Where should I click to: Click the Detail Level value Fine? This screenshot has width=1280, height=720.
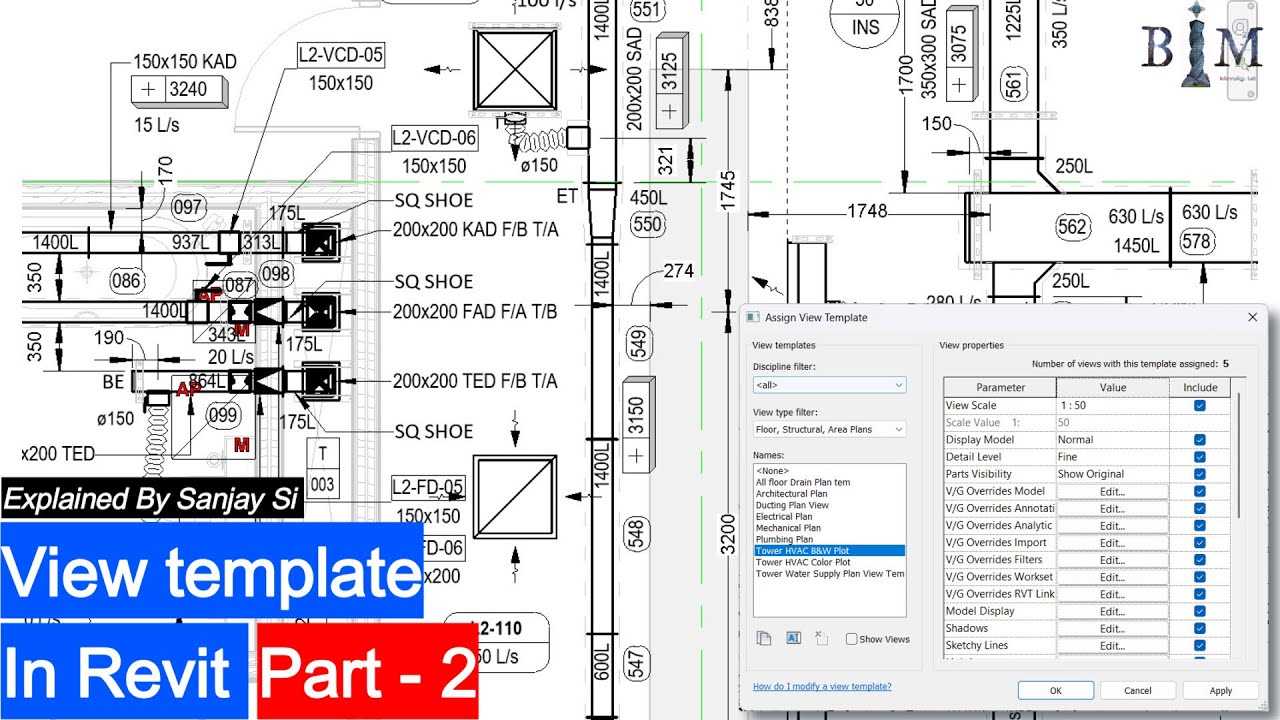[x=1113, y=457]
